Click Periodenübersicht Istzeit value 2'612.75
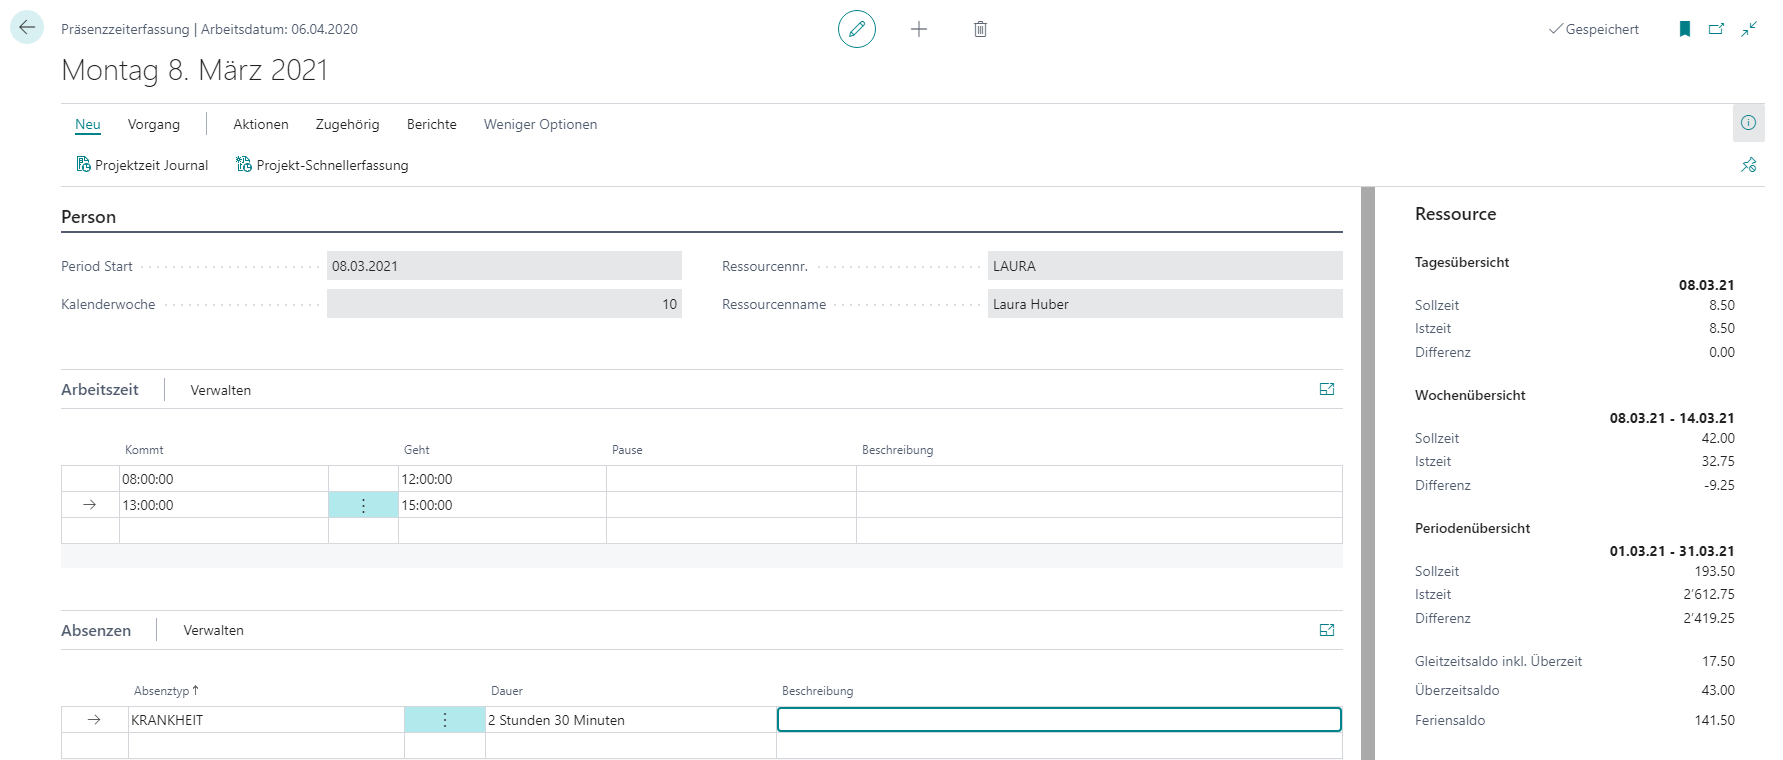Screen dimensions: 1783x760 click(x=1709, y=594)
